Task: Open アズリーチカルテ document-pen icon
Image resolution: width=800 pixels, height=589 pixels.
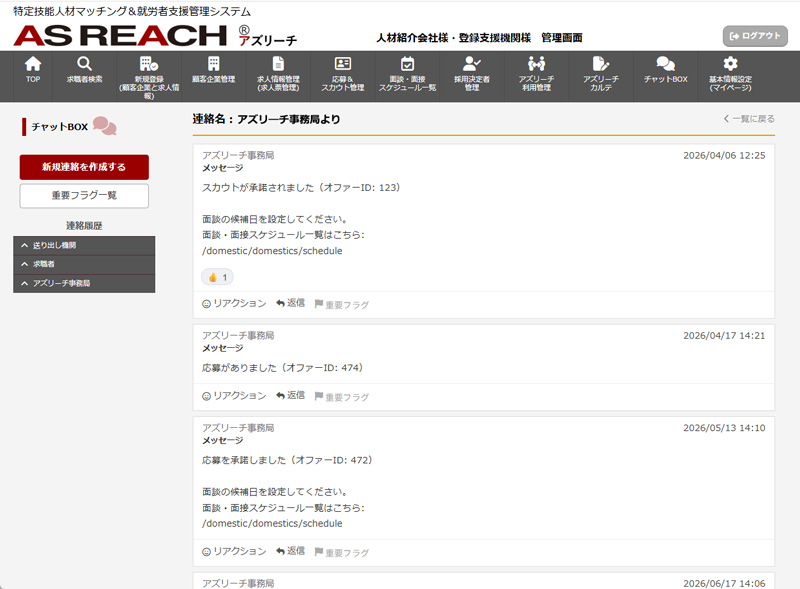Action: pyautogui.click(x=601, y=64)
